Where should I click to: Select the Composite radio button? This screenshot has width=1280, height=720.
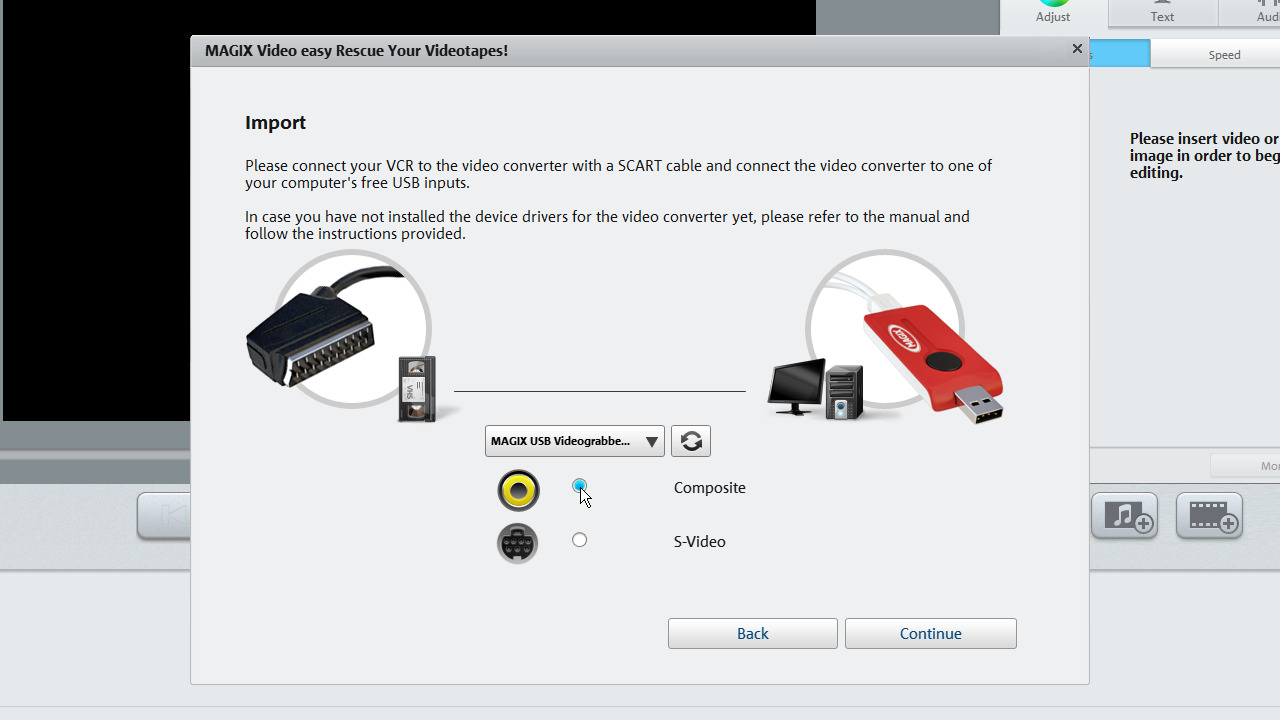(x=580, y=486)
